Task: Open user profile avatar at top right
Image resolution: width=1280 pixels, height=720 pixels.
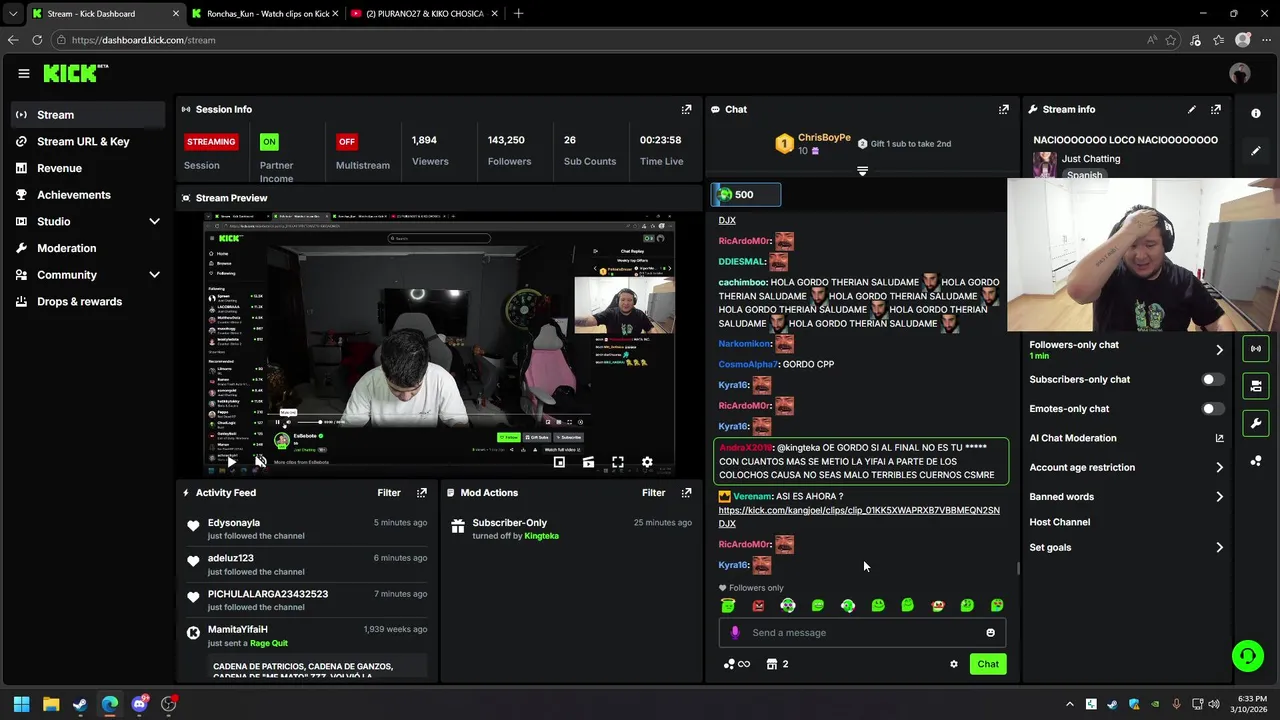Action: (x=1240, y=73)
